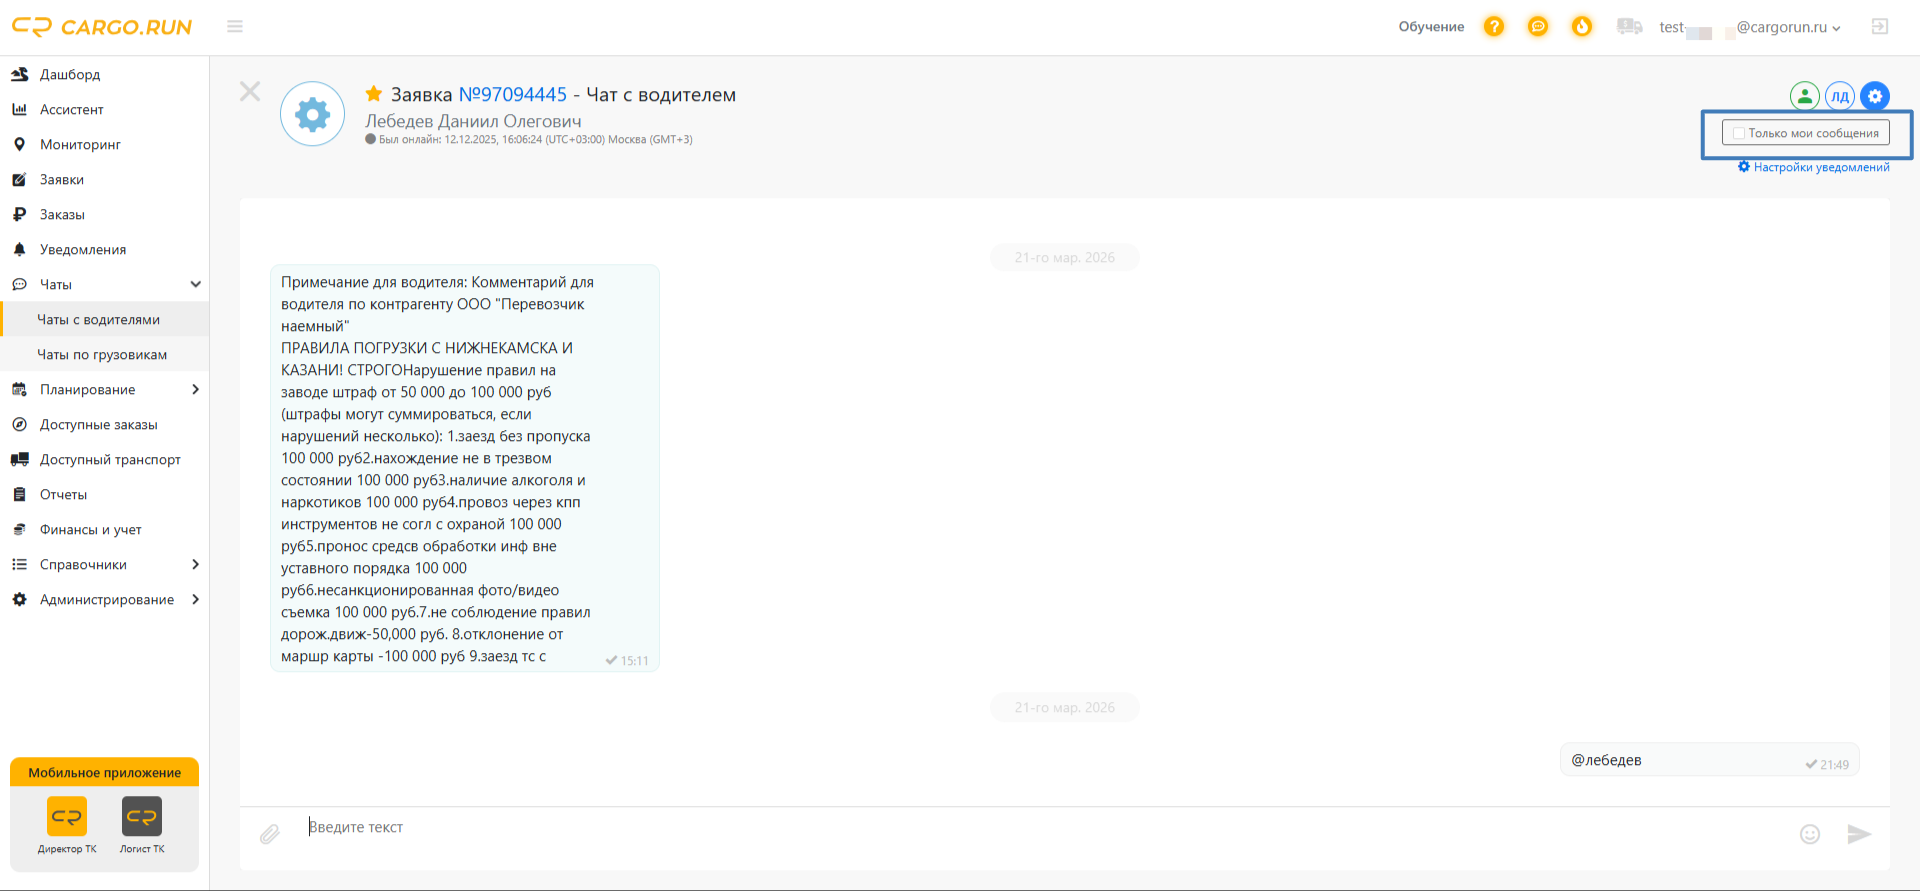Open 'Настройки уведомлений' link
1920x891 pixels.
click(x=1814, y=167)
